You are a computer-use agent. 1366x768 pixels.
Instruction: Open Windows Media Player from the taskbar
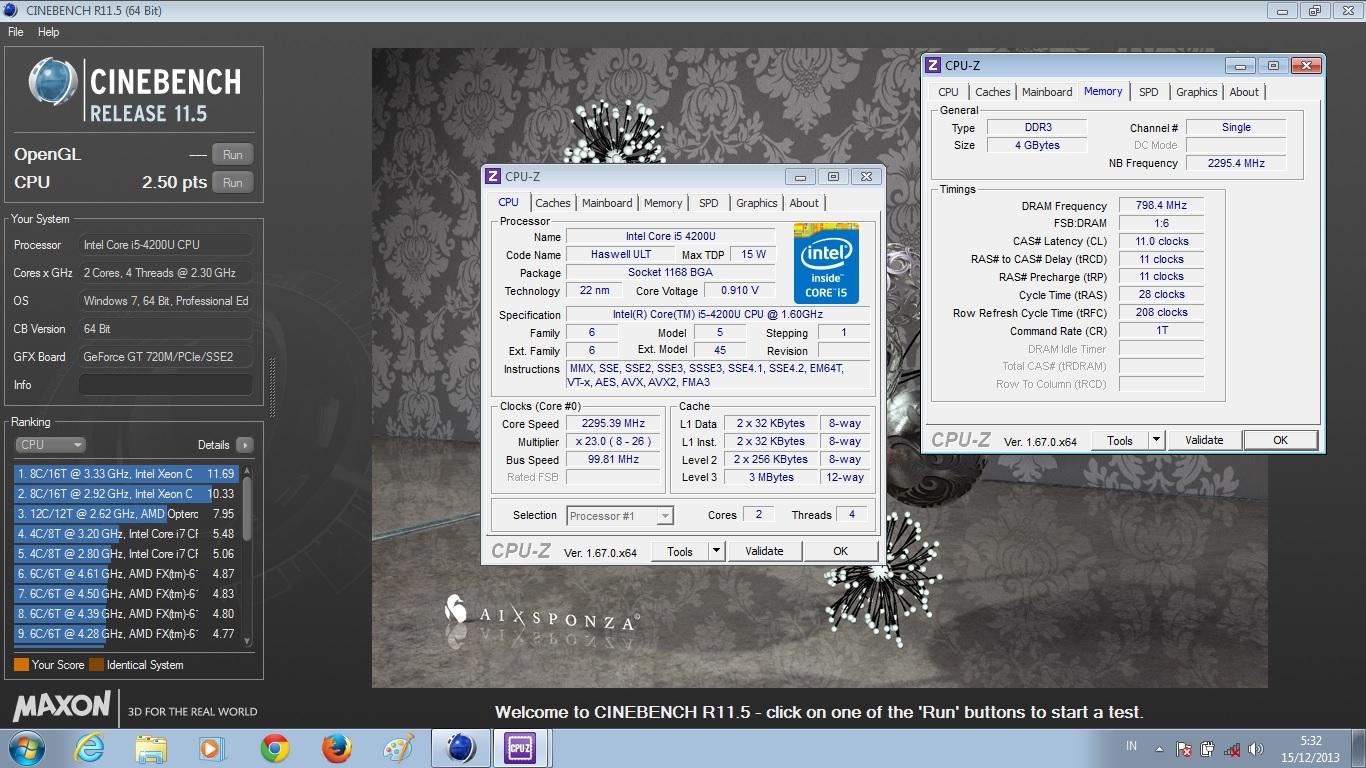click(212, 748)
